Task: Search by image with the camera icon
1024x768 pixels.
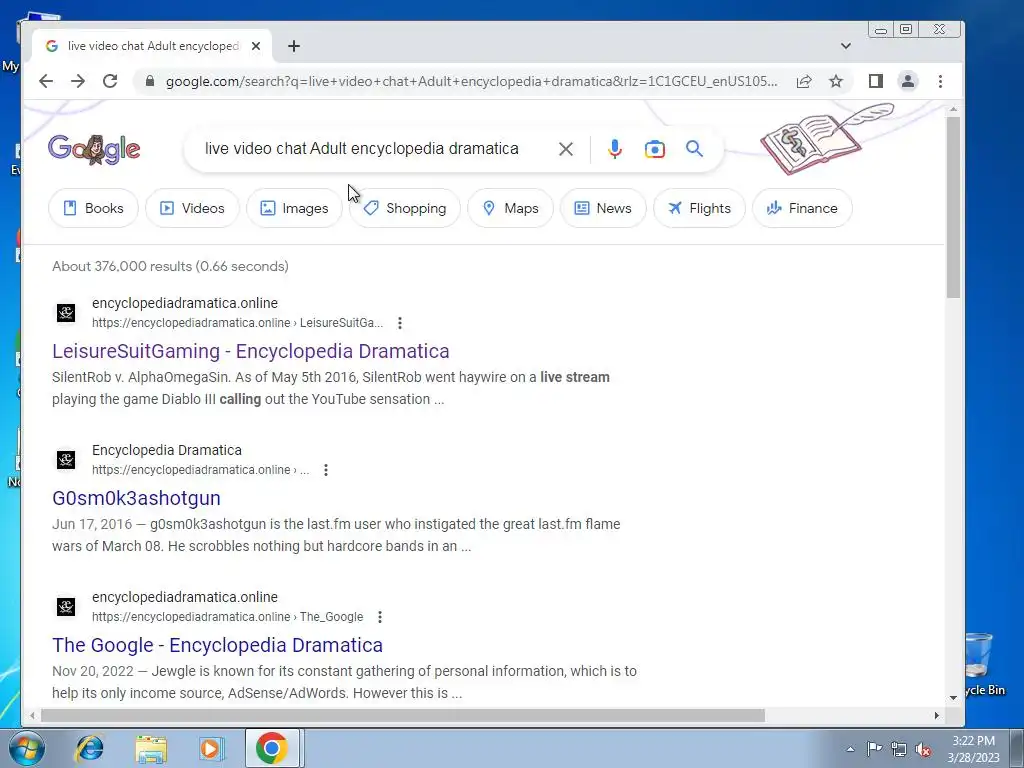Action: point(654,149)
